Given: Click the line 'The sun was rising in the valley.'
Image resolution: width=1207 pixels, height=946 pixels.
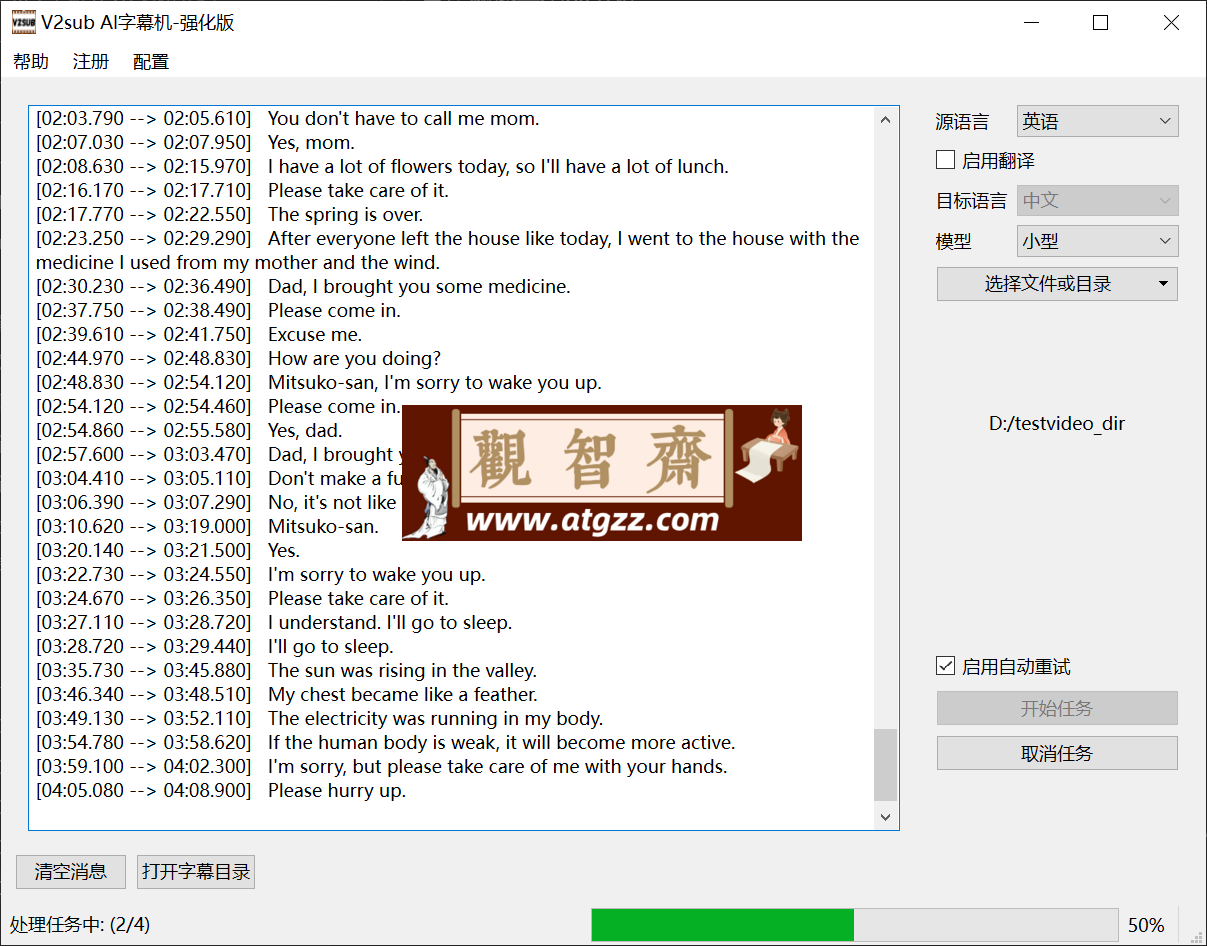Looking at the screenshot, I should click(x=402, y=670).
